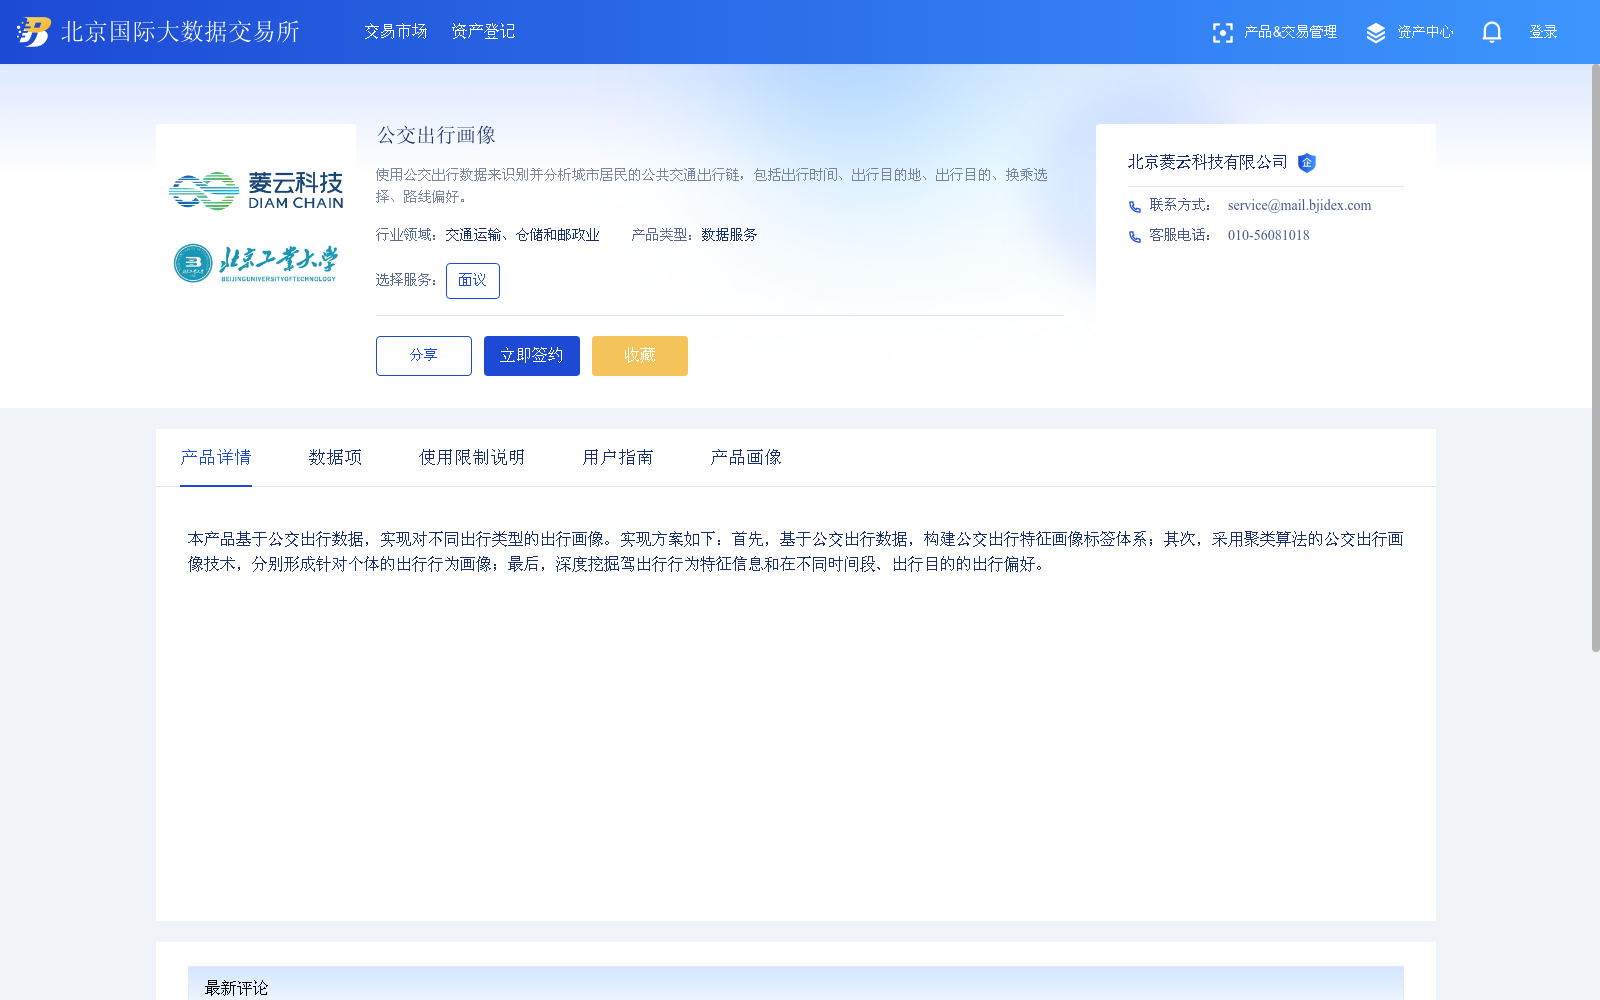Click the industry value 交通运输、仓储和邮政业
The image size is (1600, 1000).
click(522, 235)
